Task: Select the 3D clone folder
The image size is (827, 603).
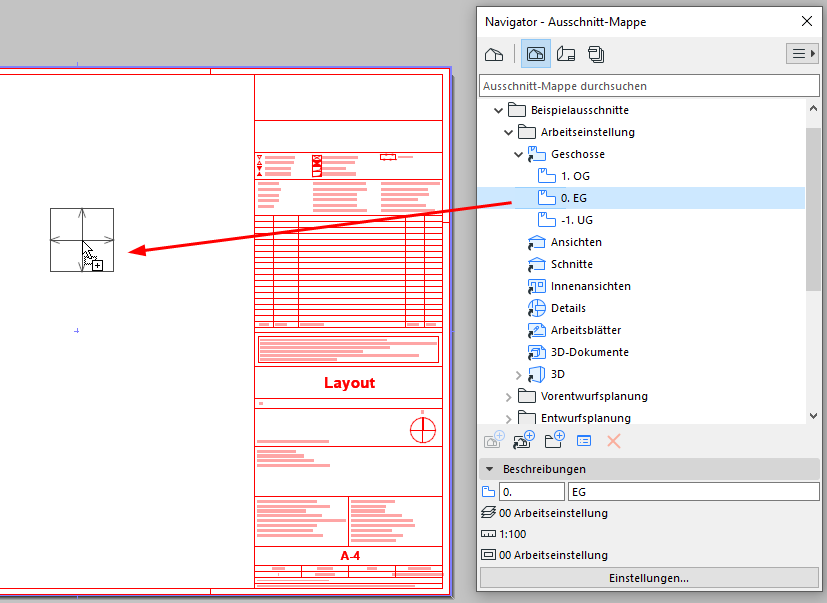Action: (x=557, y=375)
